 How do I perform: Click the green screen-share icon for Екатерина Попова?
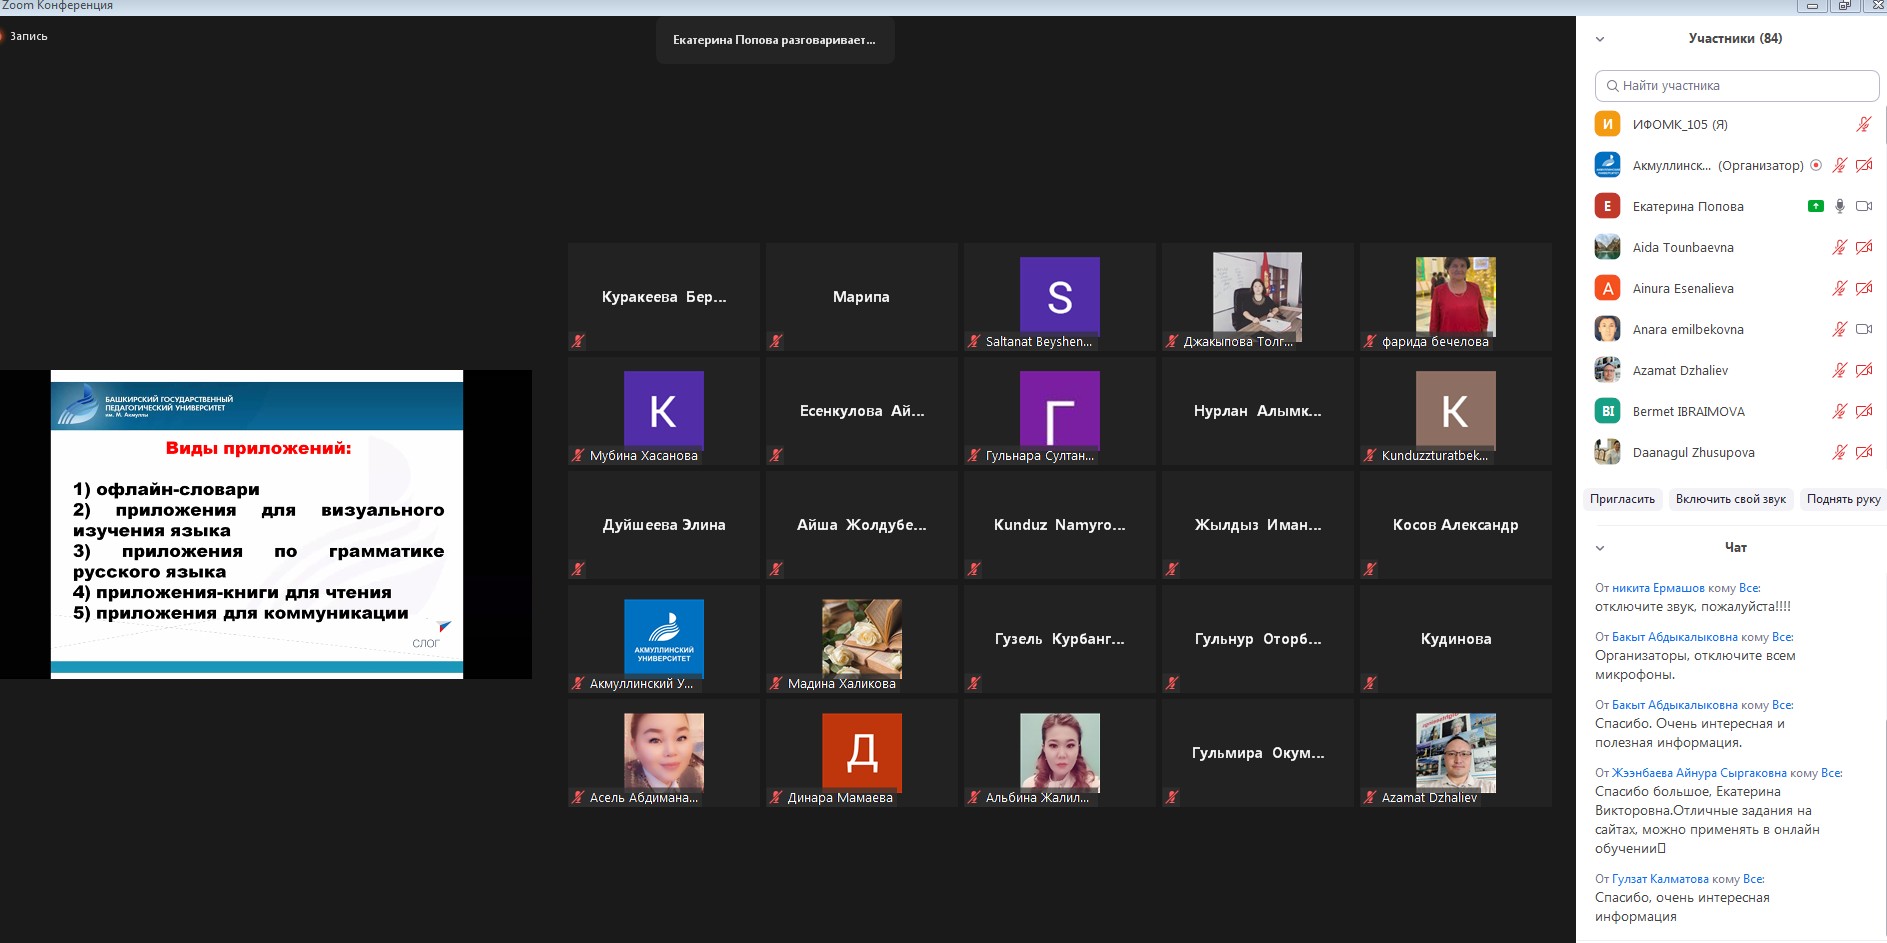click(1815, 207)
